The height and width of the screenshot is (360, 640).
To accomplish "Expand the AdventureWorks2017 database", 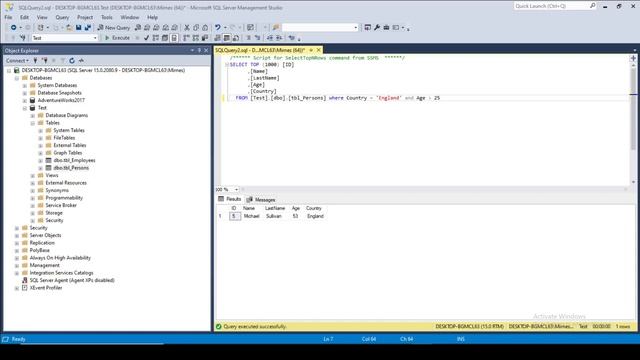I will click(24, 100).
